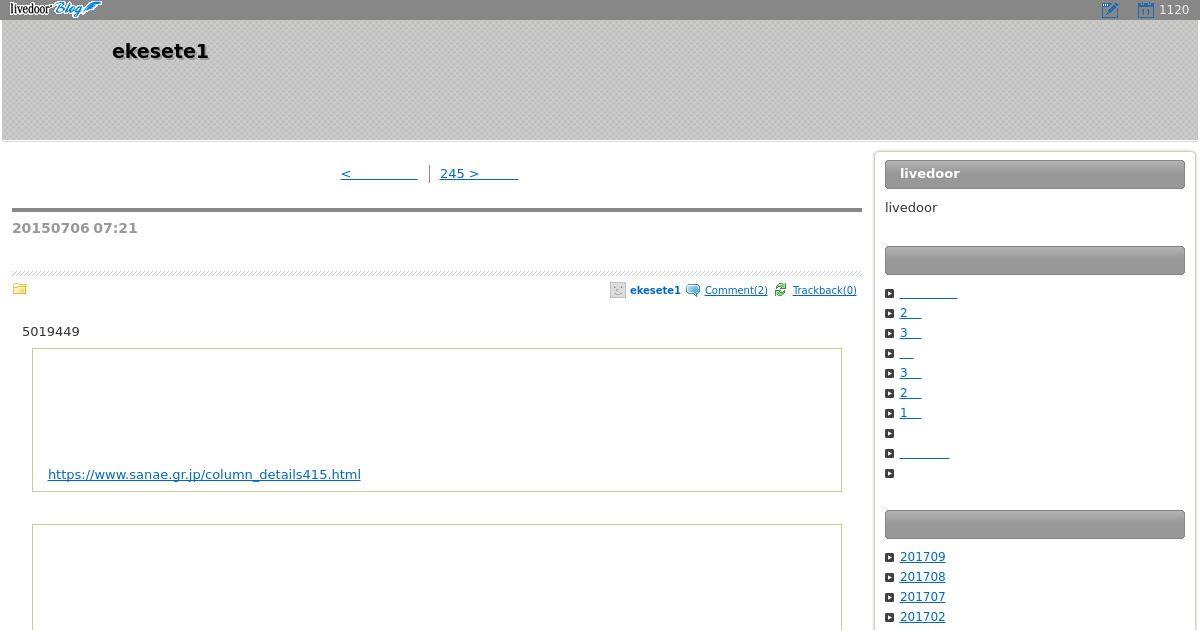Click the green trackback arrows icon
Image resolution: width=1200 pixels, height=630 pixels.
click(x=781, y=290)
